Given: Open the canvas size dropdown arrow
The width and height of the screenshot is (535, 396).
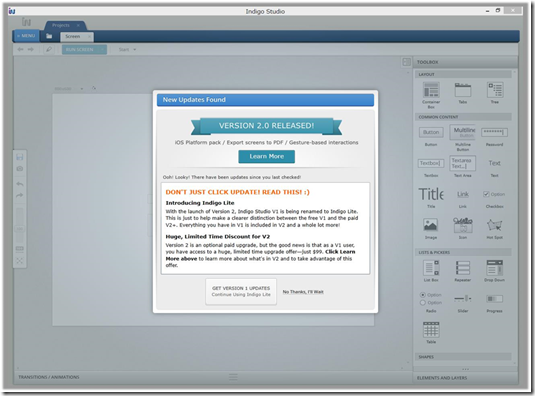Looking at the screenshot, I should coord(82,89).
